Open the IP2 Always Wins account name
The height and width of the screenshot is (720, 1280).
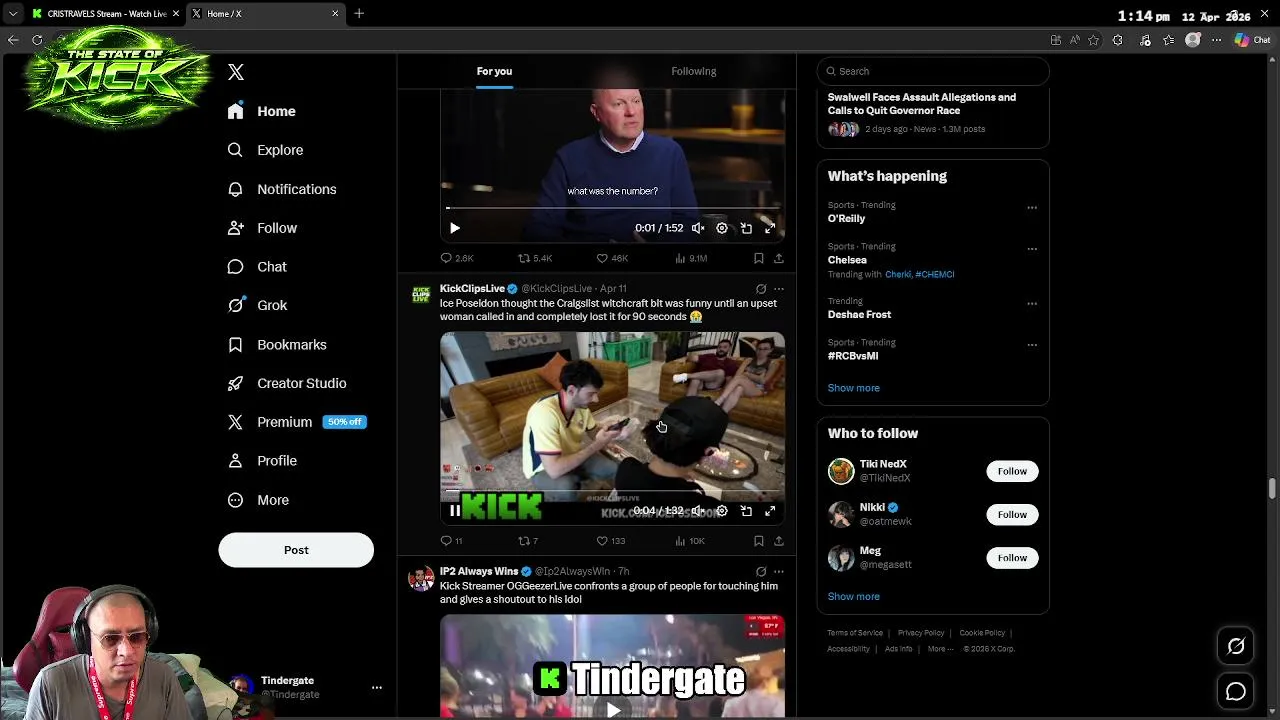coord(479,571)
